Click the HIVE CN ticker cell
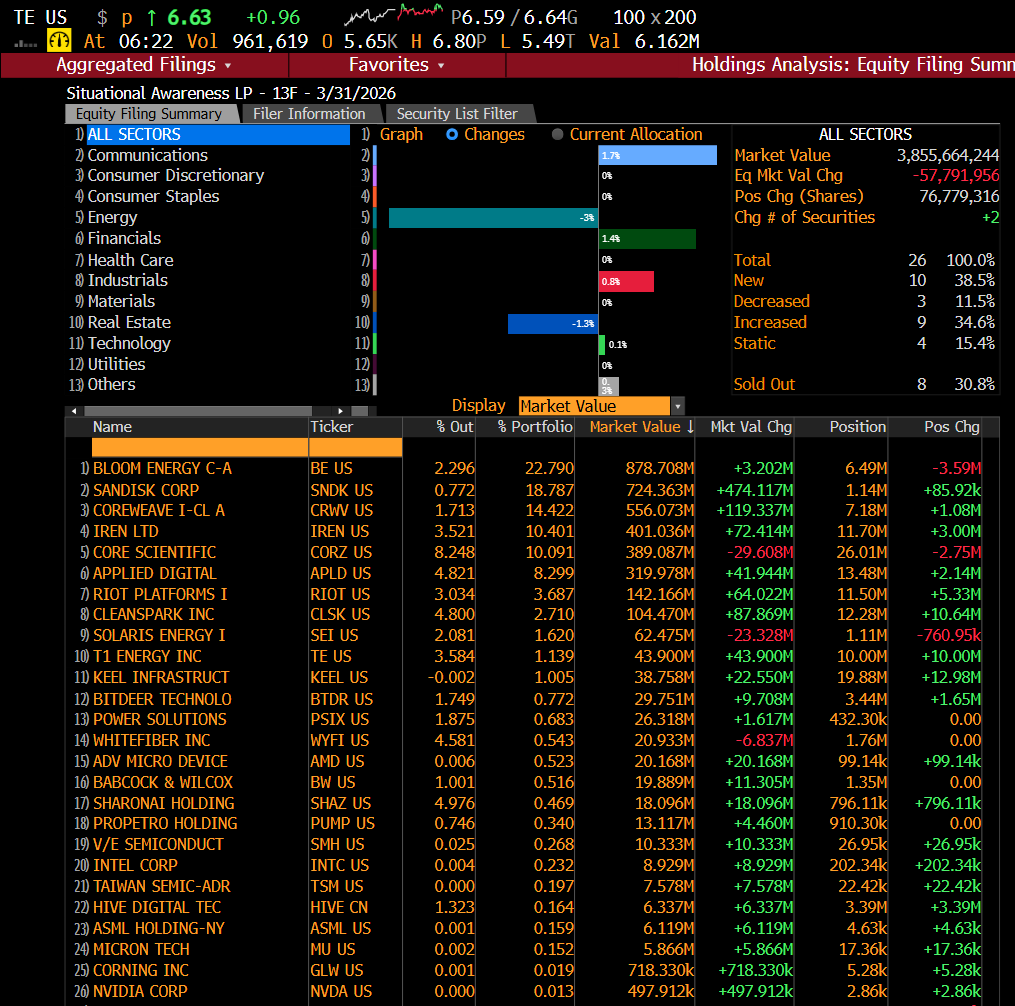 coord(339,908)
